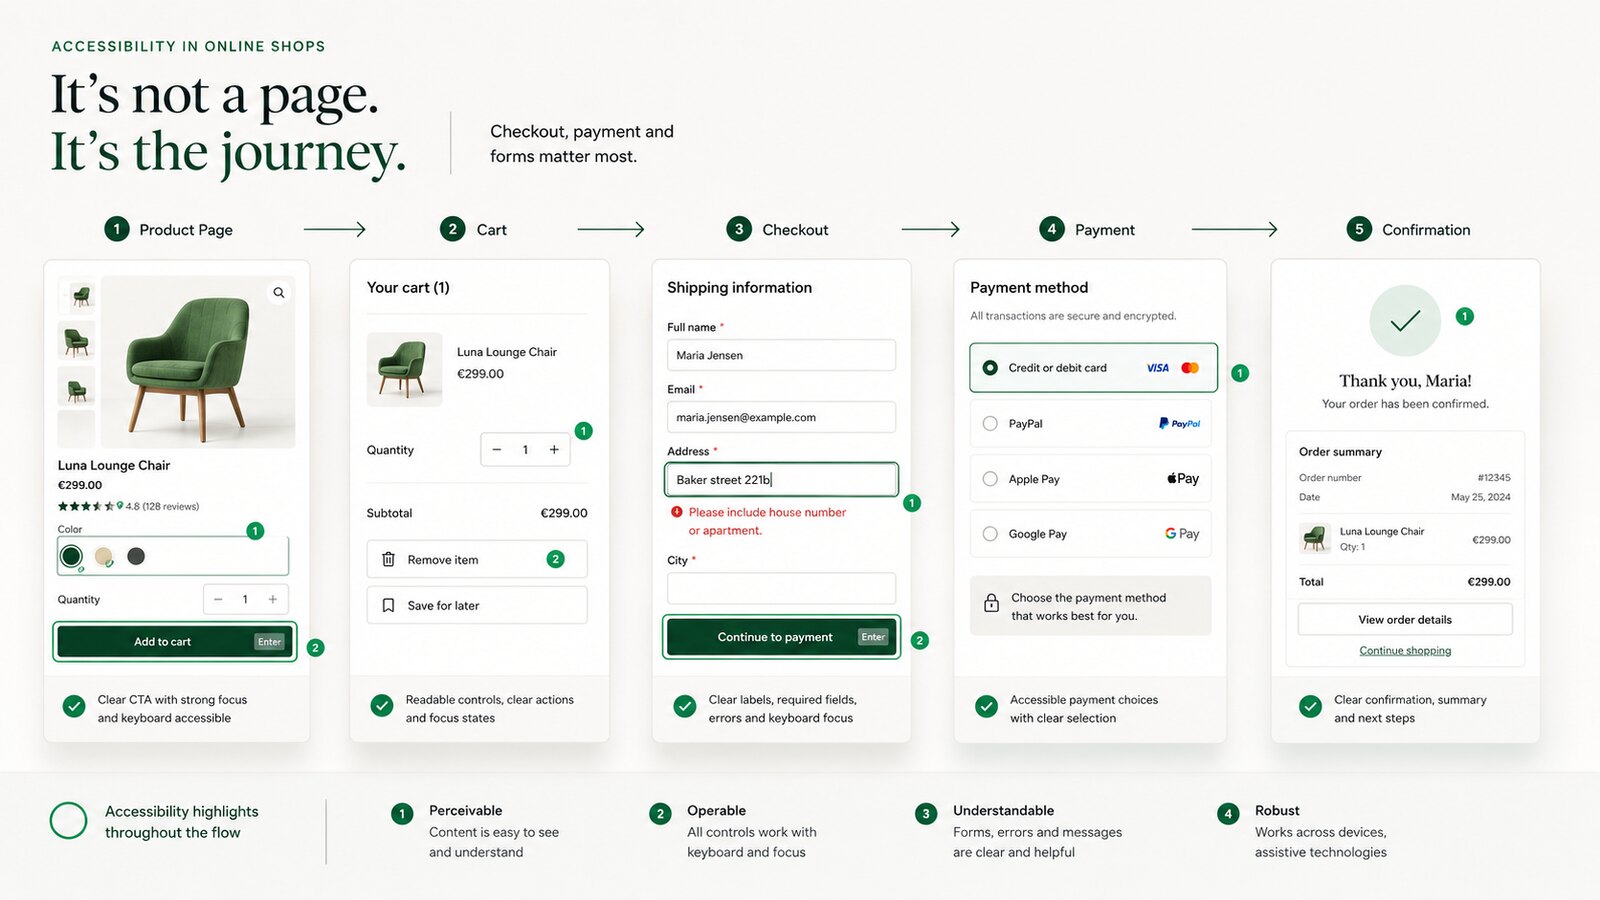
Task: Click the Apple Pay logo icon
Action: pyautogui.click(x=1183, y=479)
